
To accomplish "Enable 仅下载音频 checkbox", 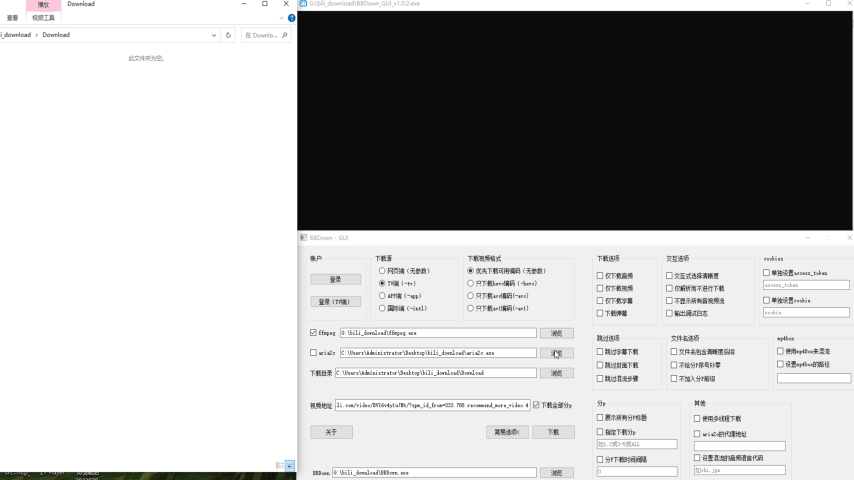I will pos(600,276).
